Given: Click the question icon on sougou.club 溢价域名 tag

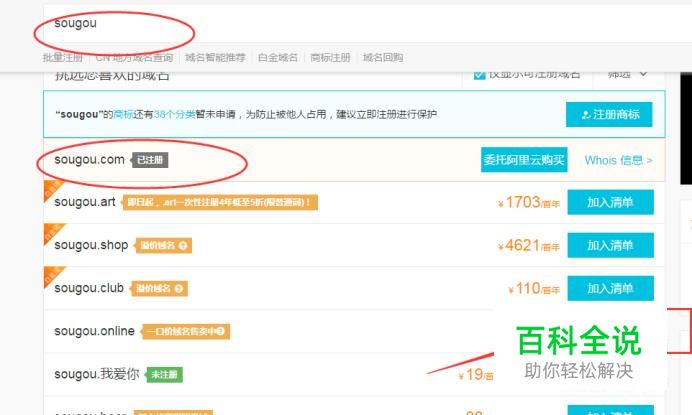Looking at the screenshot, I should pos(179,288).
